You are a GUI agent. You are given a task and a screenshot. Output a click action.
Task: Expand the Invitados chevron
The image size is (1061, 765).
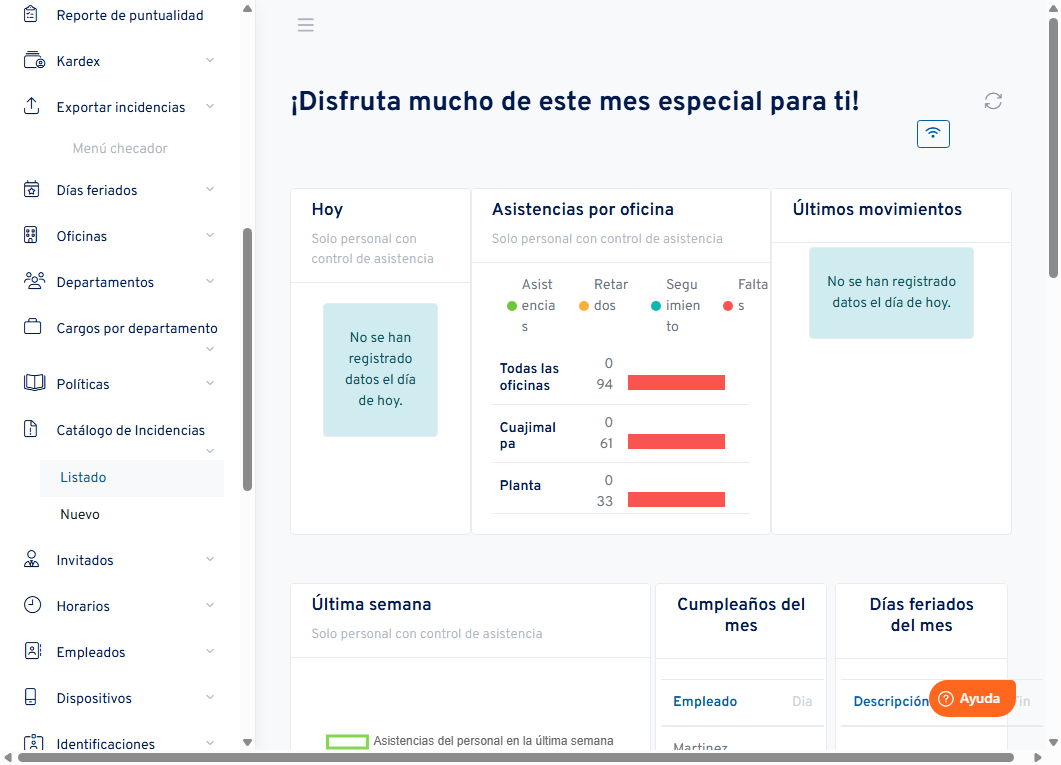tap(210, 559)
